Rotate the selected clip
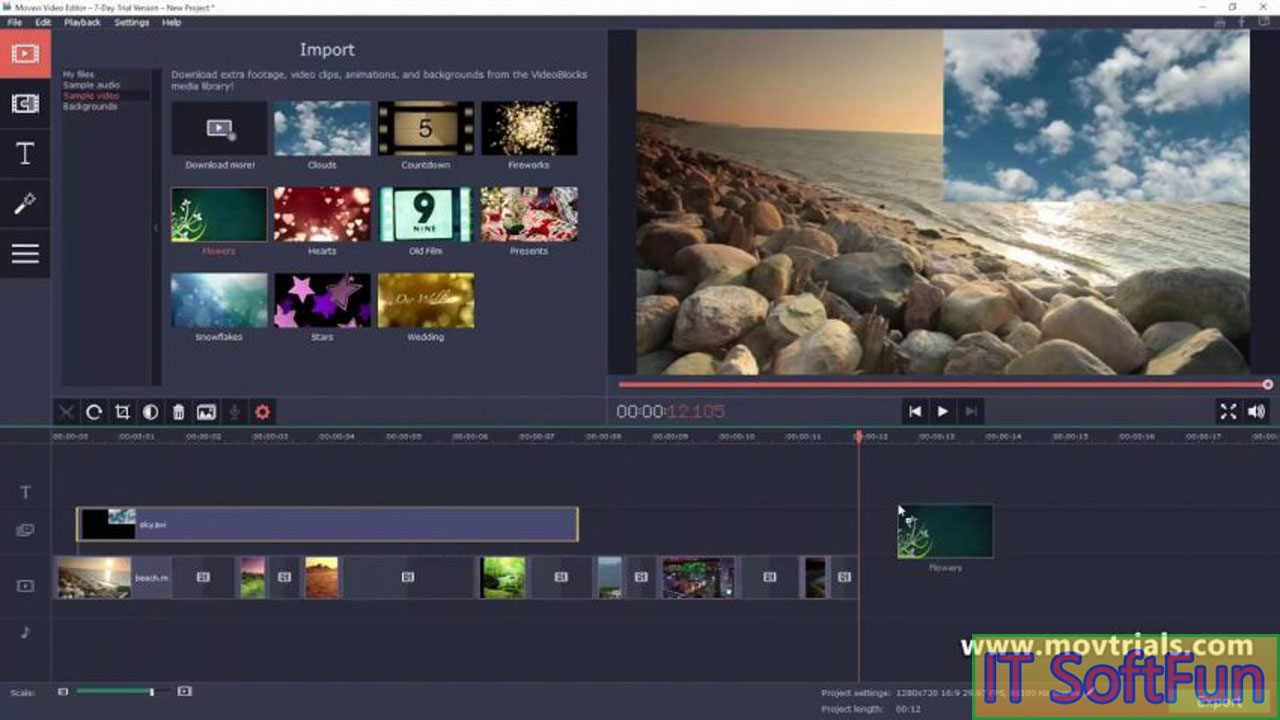Viewport: 1280px width, 720px height. click(x=94, y=412)
